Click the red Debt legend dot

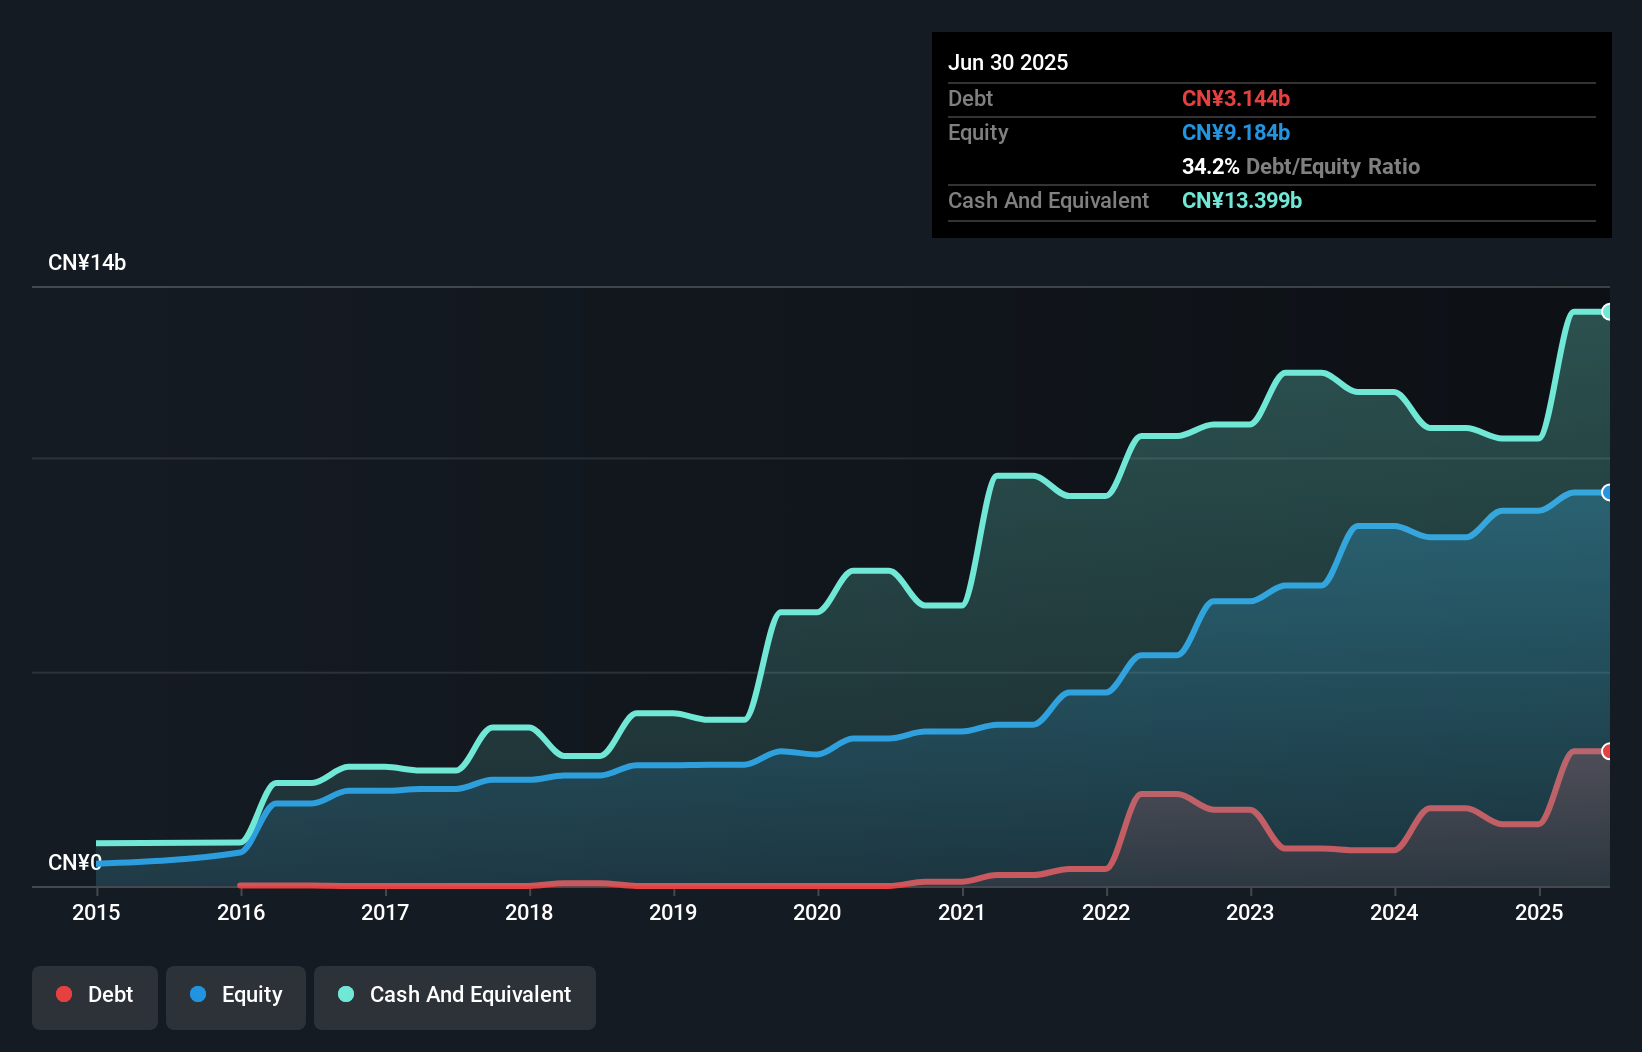[x=64, y=994]
